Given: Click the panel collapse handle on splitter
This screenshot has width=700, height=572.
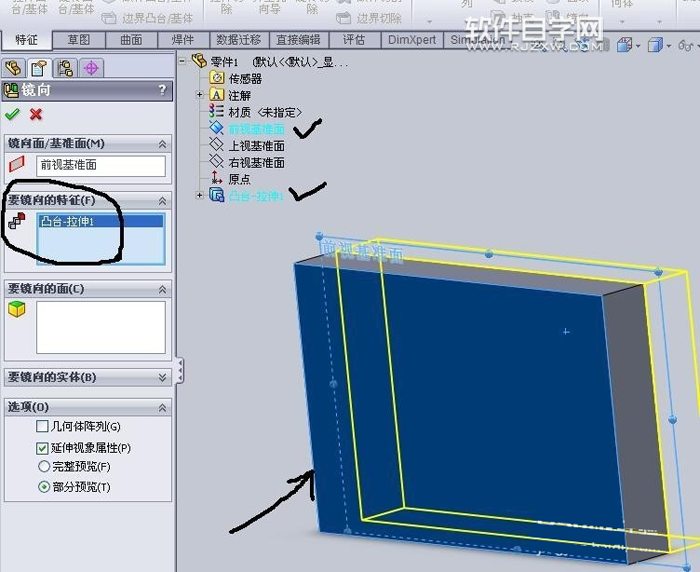Looking at the screenshot, I should 180,371.
